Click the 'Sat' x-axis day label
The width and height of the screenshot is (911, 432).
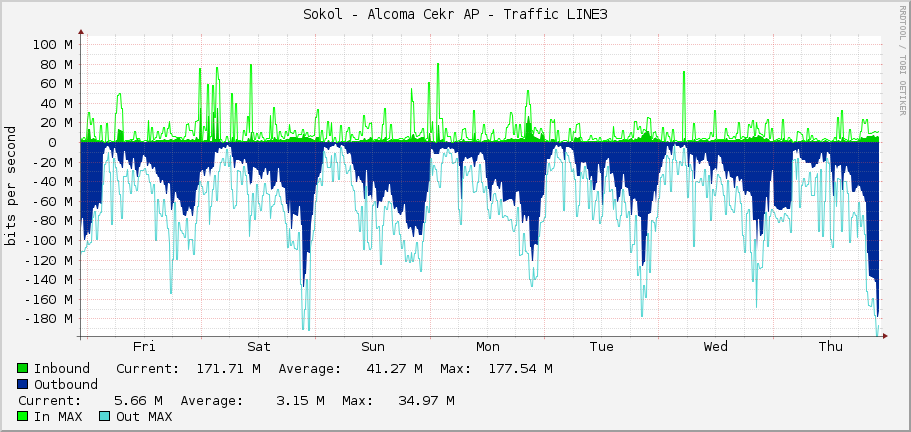259,347
